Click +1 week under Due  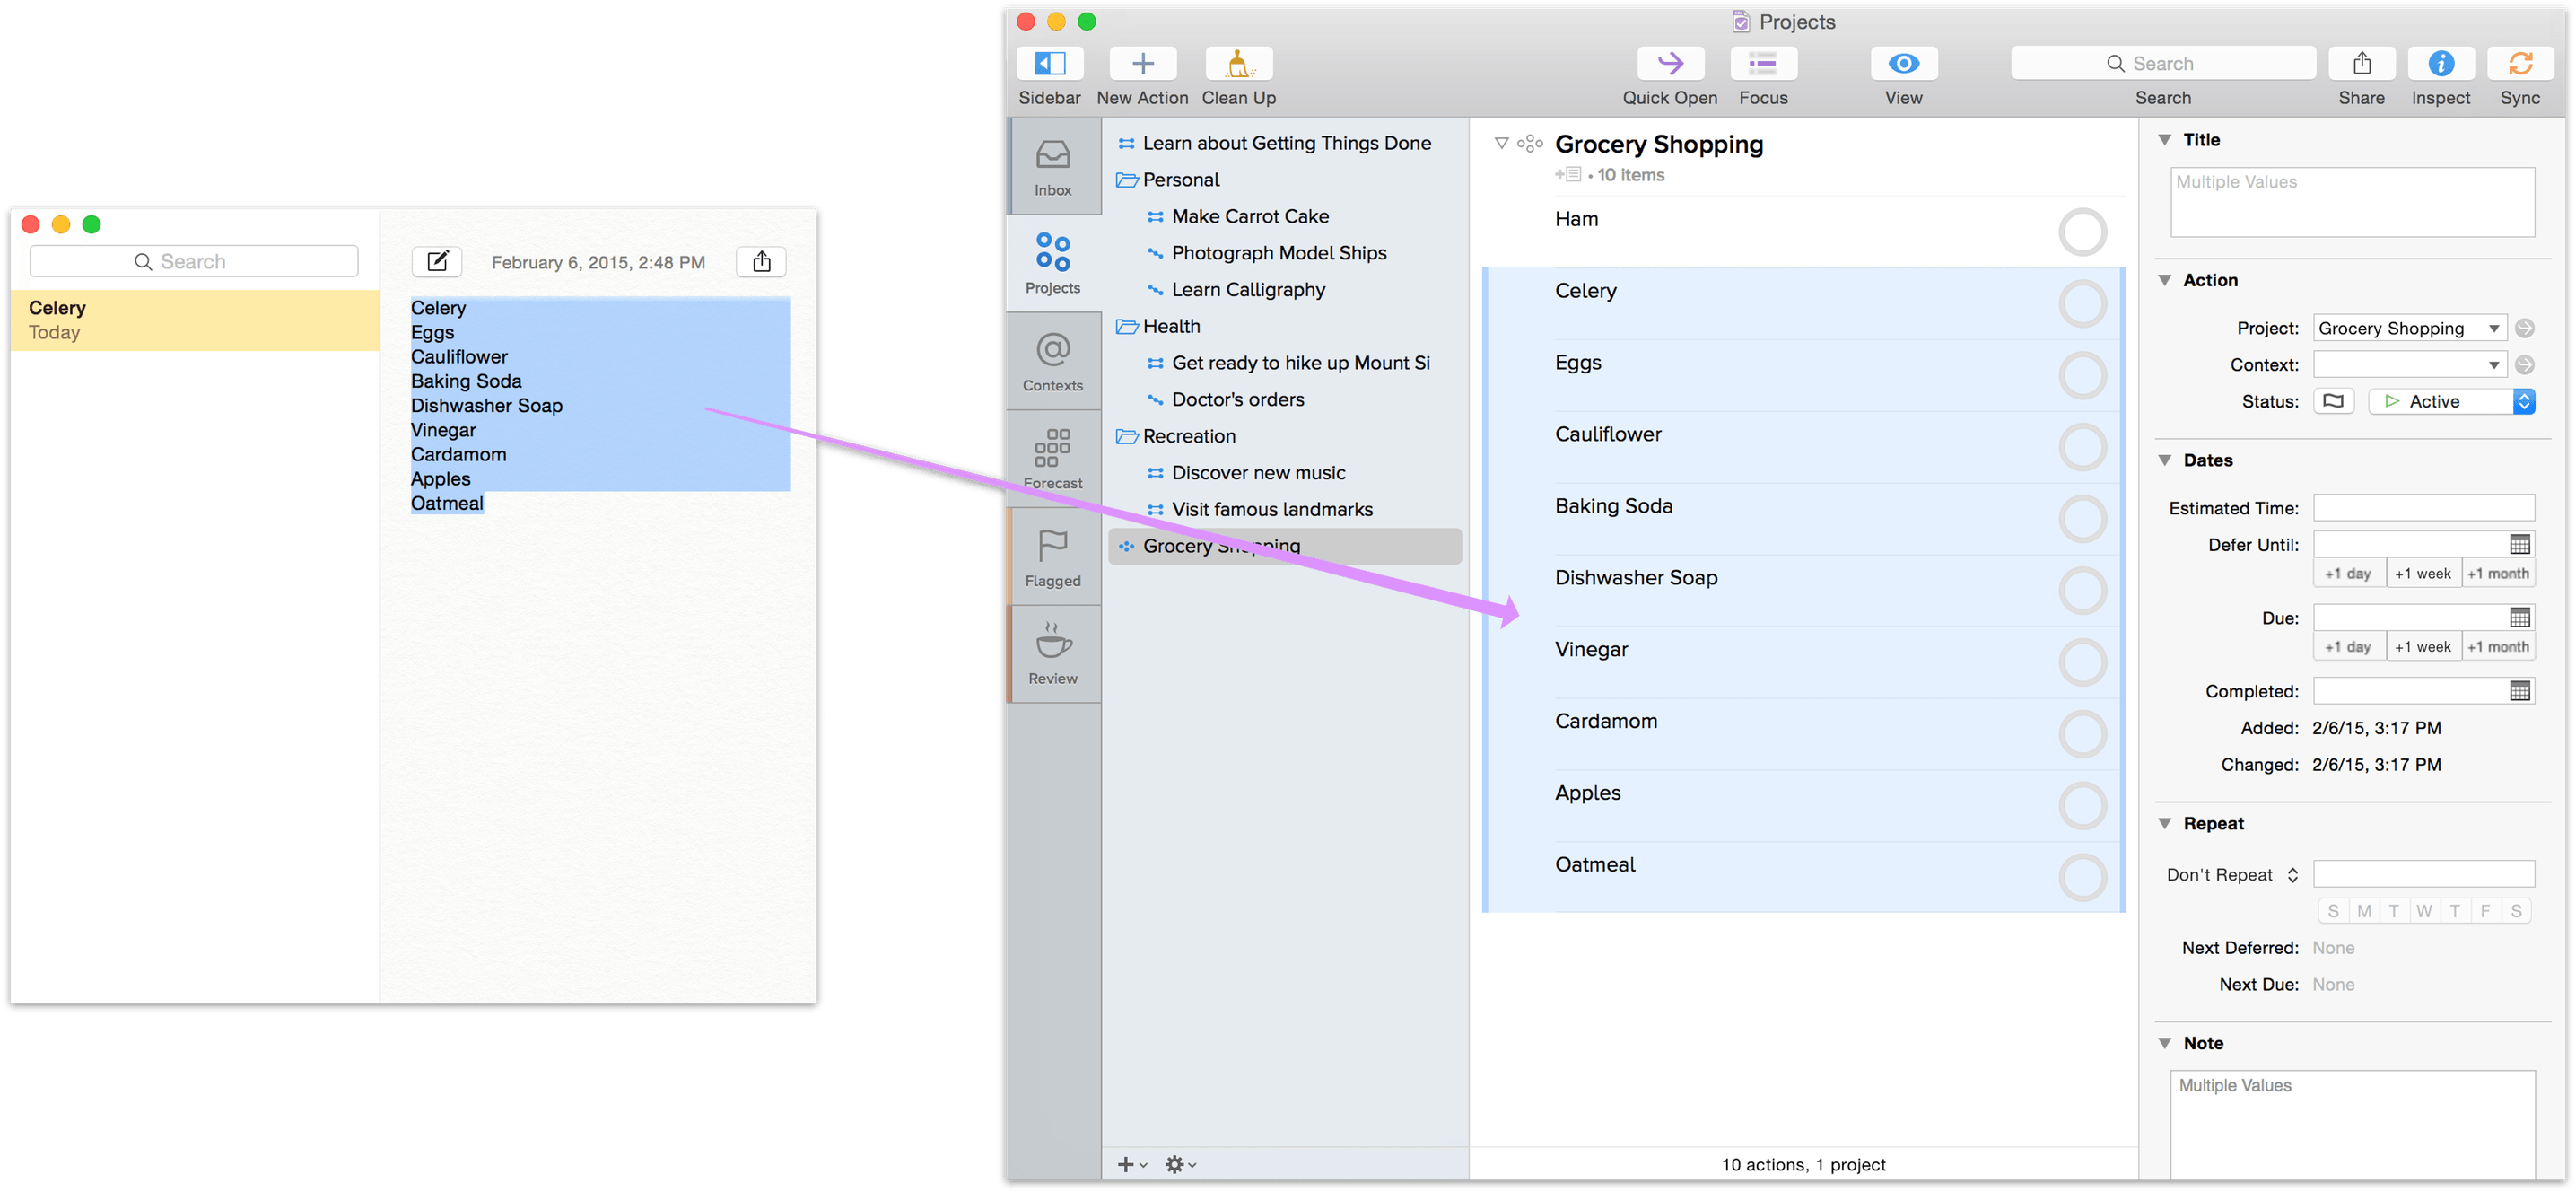tap(2423, 647)
